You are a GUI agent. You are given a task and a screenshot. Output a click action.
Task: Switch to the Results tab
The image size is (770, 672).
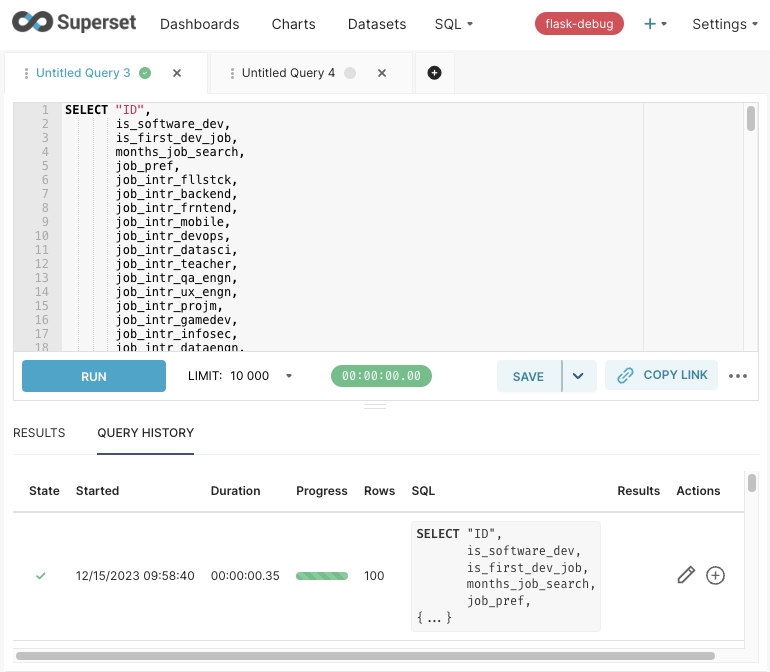click(39, 433)
